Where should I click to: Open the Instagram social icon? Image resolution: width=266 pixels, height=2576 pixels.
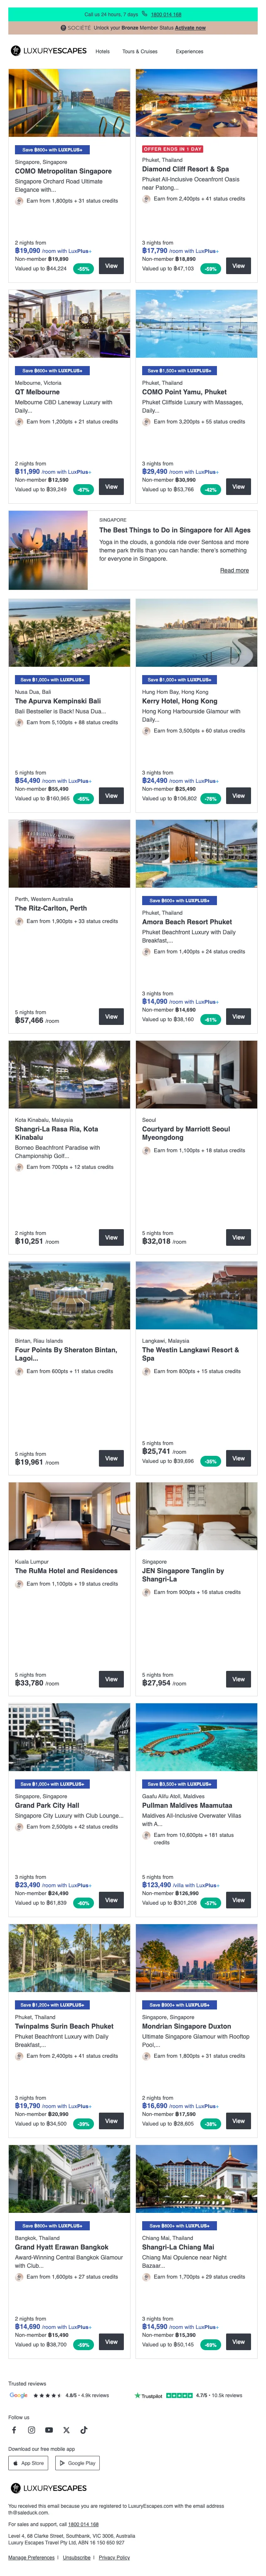point(31,2430)
